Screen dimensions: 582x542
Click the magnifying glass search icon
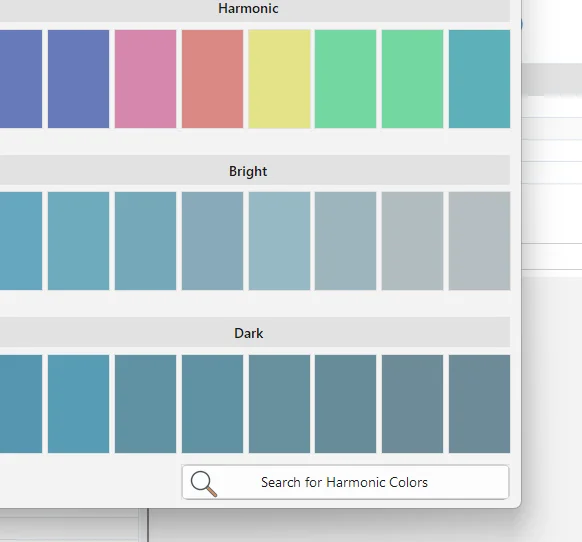click(x=204, y=483)
